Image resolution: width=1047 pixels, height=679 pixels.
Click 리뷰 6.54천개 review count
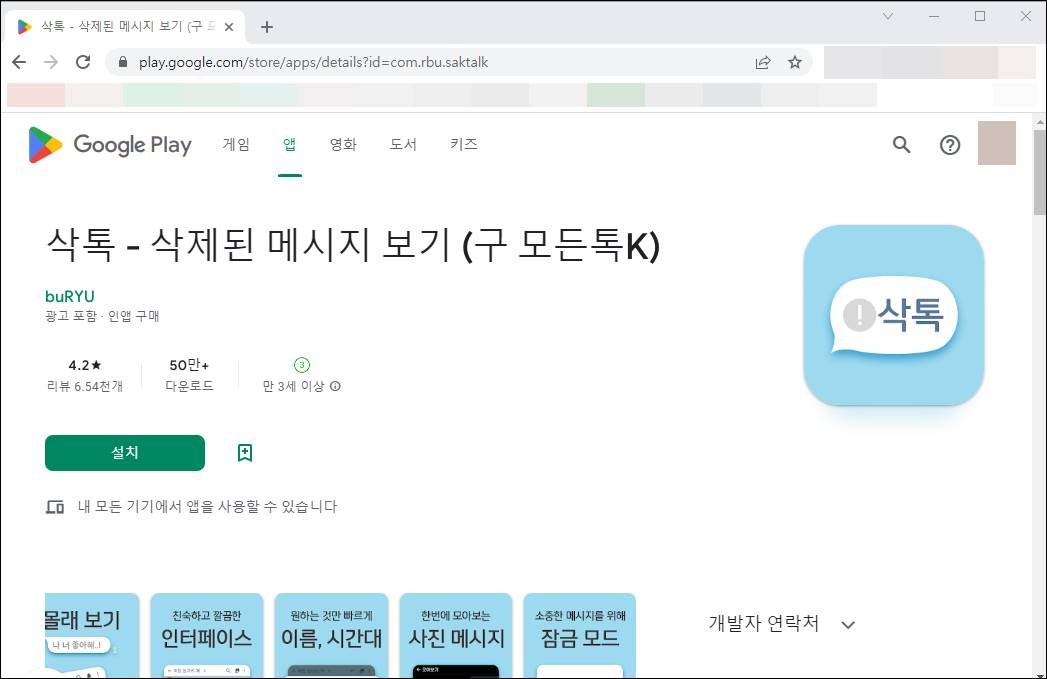point(85,386)
